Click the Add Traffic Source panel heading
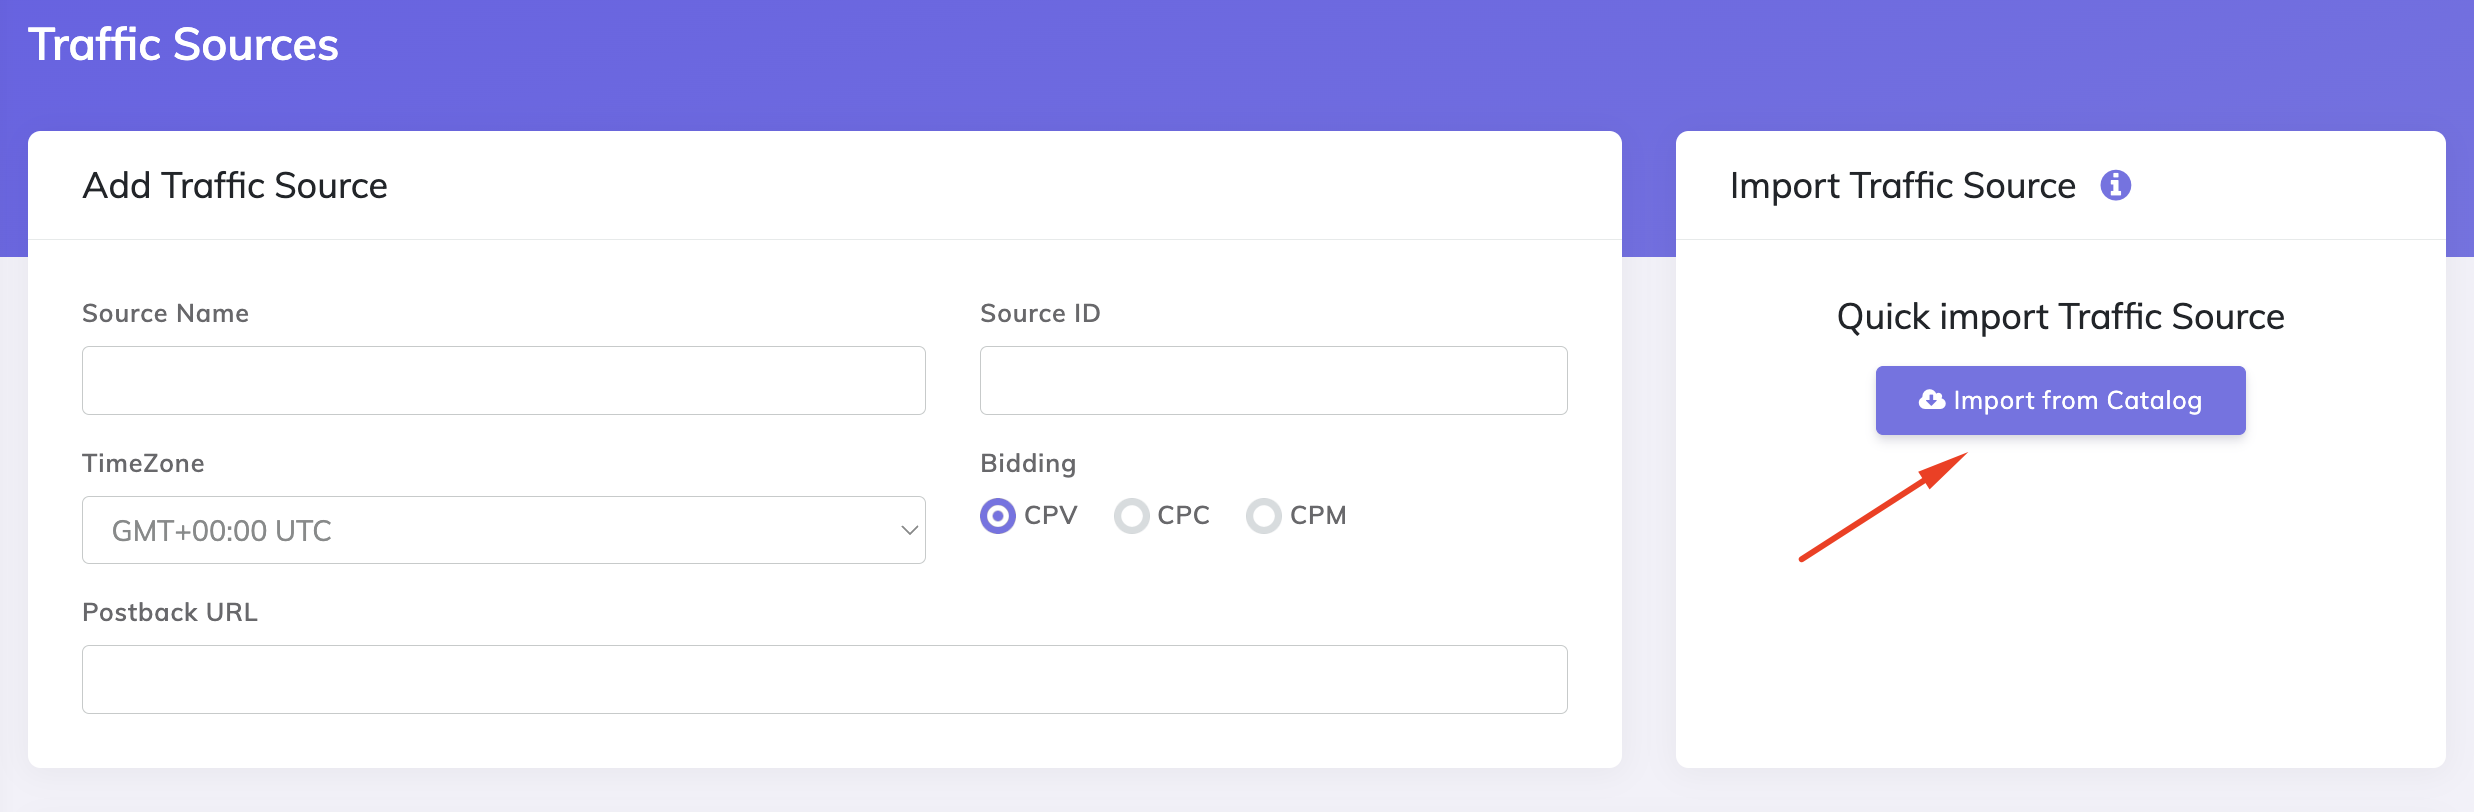2474x812 pixels. [x=235, y=186]
